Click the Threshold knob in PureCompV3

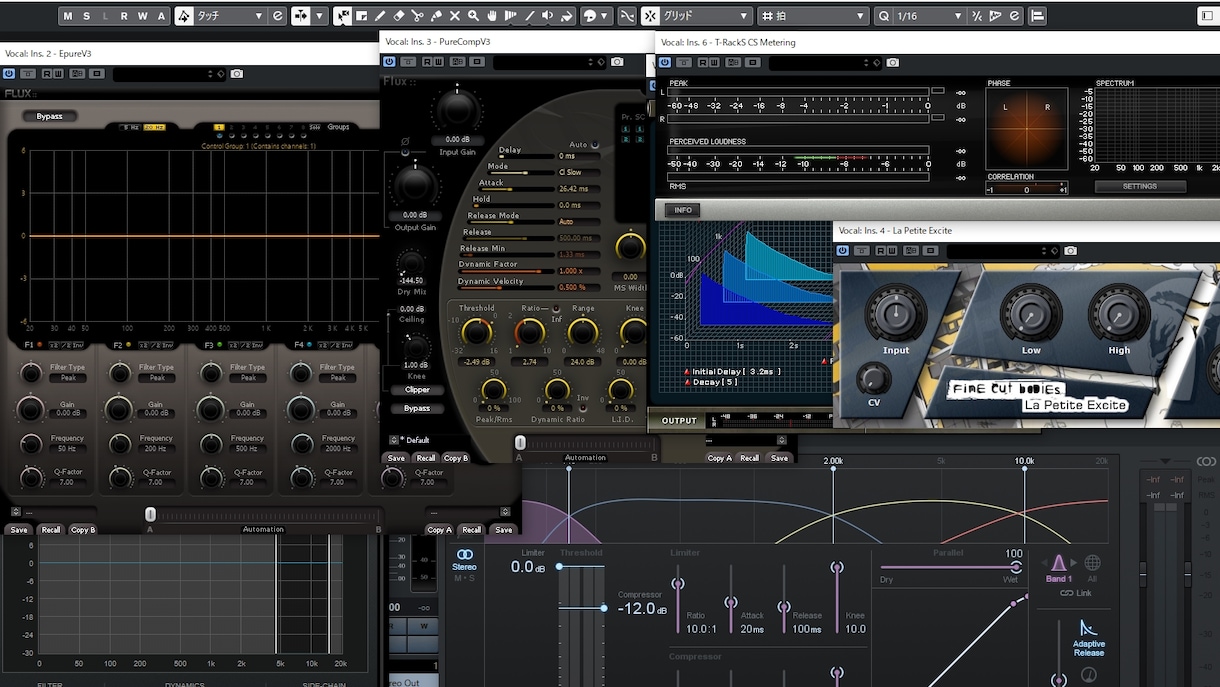(477, 333)
